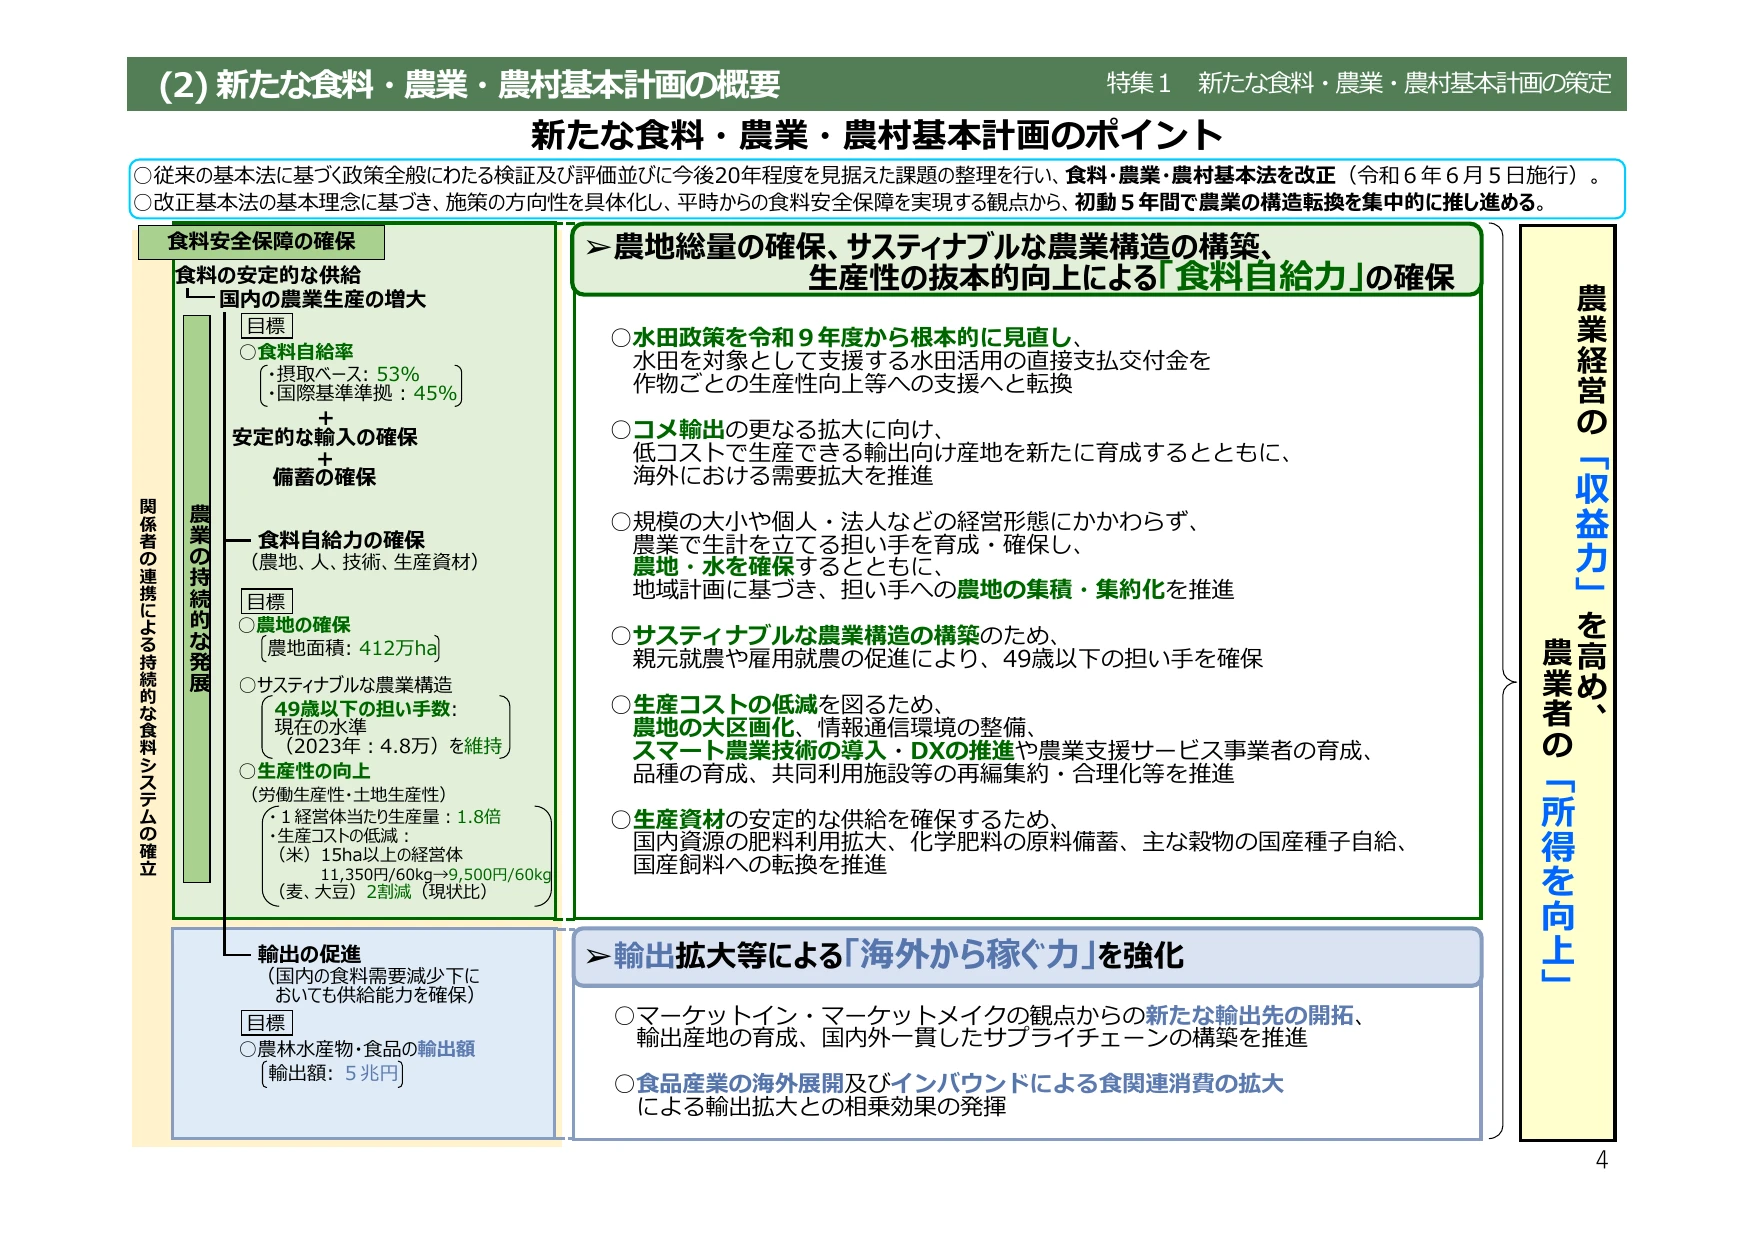Click the bold green text "農地の大区画化"

pyautogui.click(x=713, y=728)
